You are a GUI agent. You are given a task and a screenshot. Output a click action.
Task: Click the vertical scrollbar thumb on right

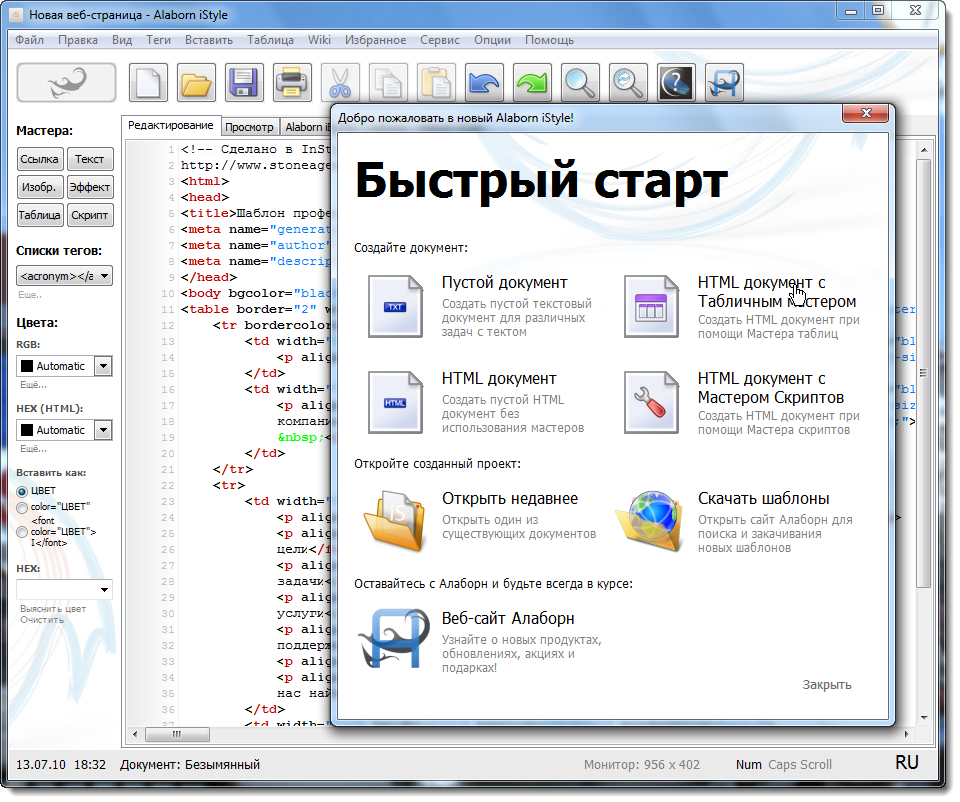[x=924, y=373]
